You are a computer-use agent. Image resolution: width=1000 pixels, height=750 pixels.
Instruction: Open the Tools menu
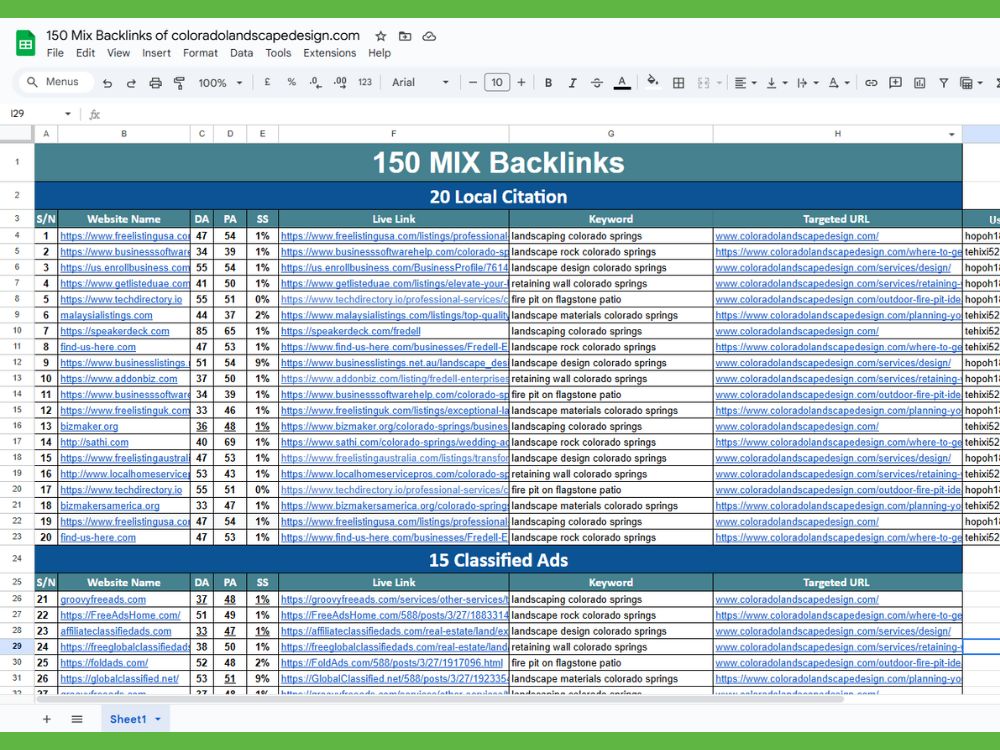point(278,53)
